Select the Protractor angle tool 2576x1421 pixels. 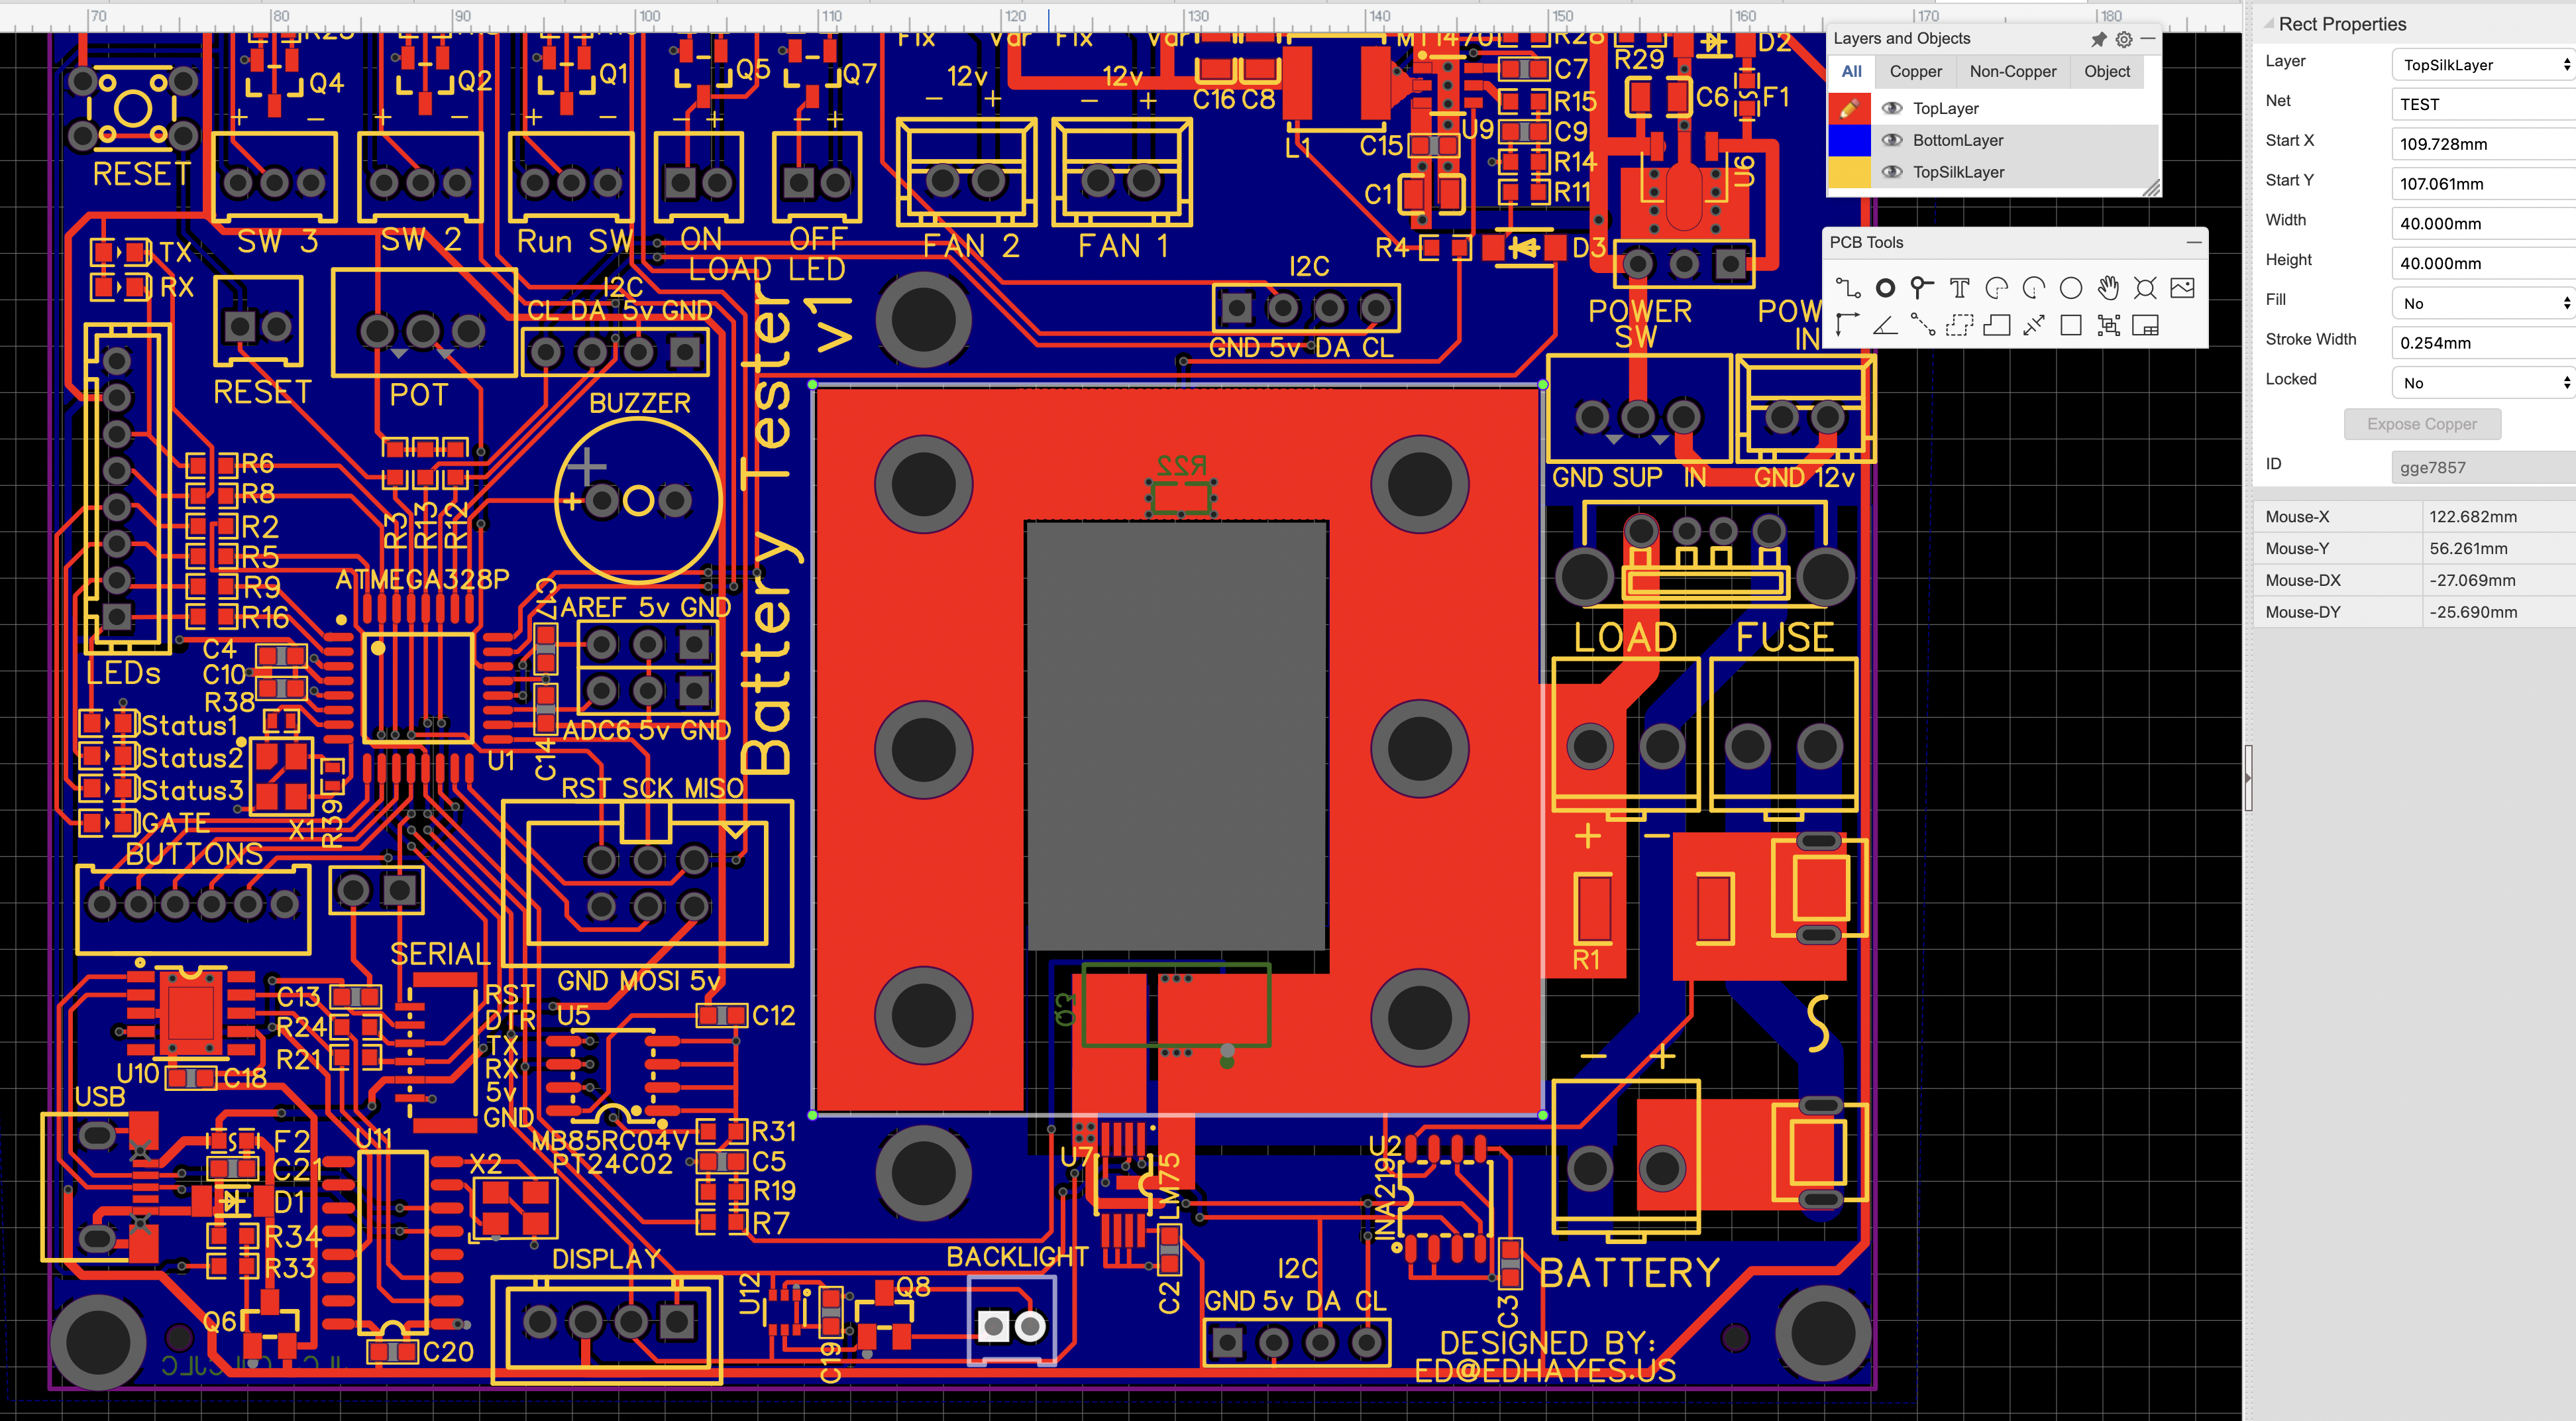coord(1885,325)
